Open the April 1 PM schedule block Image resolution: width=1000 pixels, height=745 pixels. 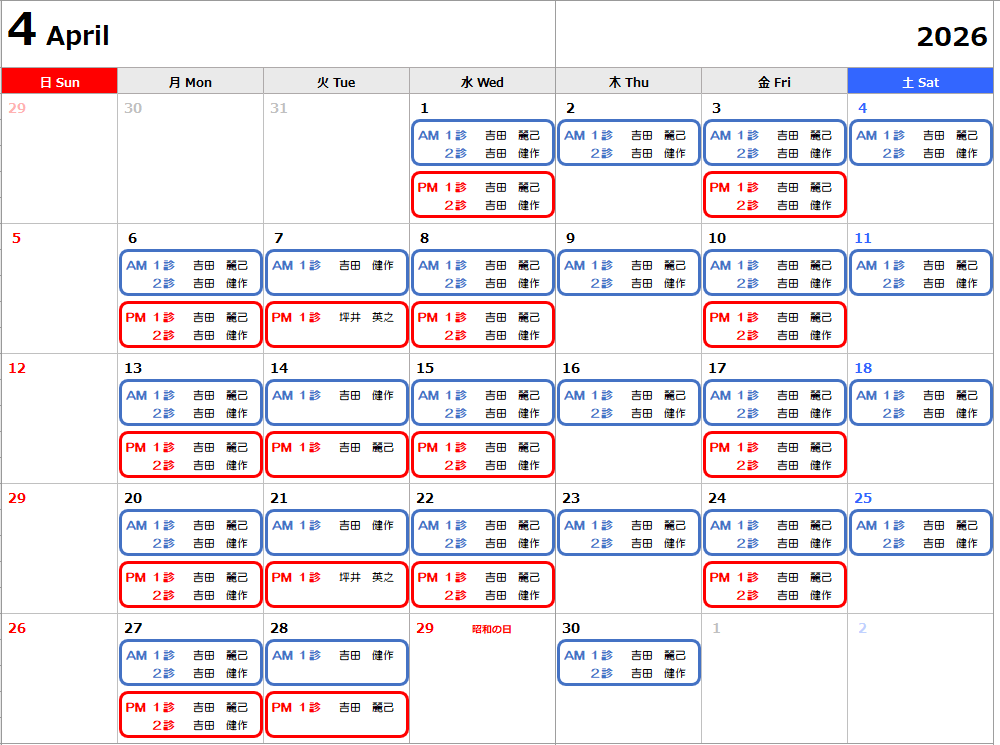click(x=482, y=195)
